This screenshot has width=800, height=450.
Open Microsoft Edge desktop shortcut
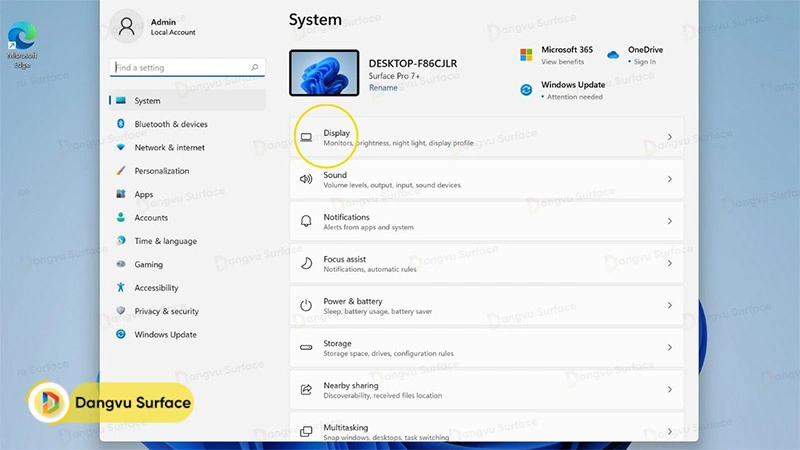(21, 42)
